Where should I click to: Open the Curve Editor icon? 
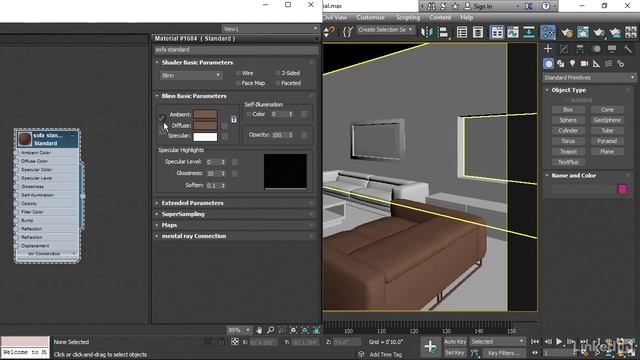pos(513,32)
